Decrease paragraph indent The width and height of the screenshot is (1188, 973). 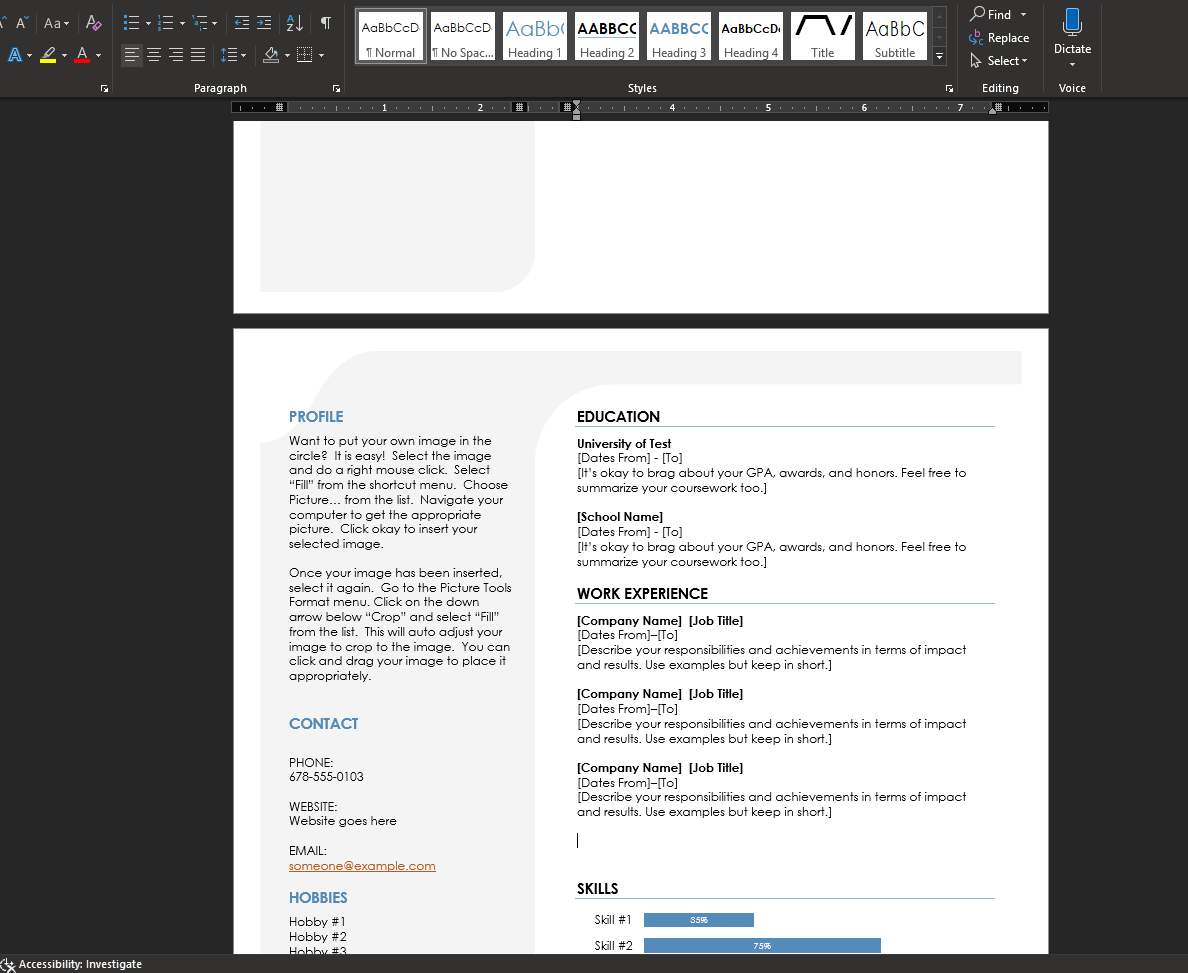[242, 23]
